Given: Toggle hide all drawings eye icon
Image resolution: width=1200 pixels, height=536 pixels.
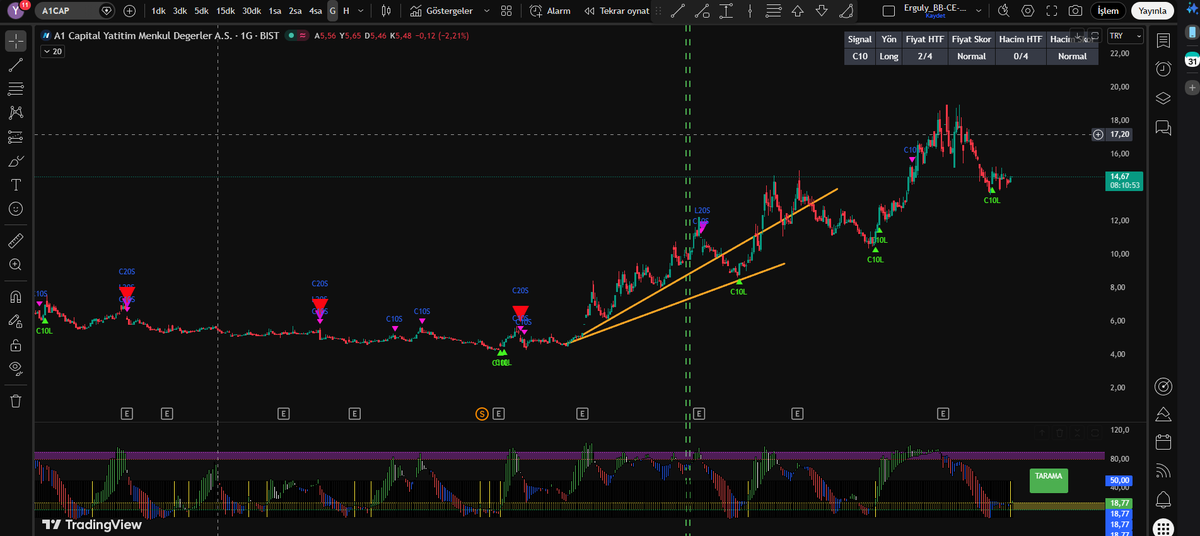Looking at the screenshot, I should click(x=15, y=369).
